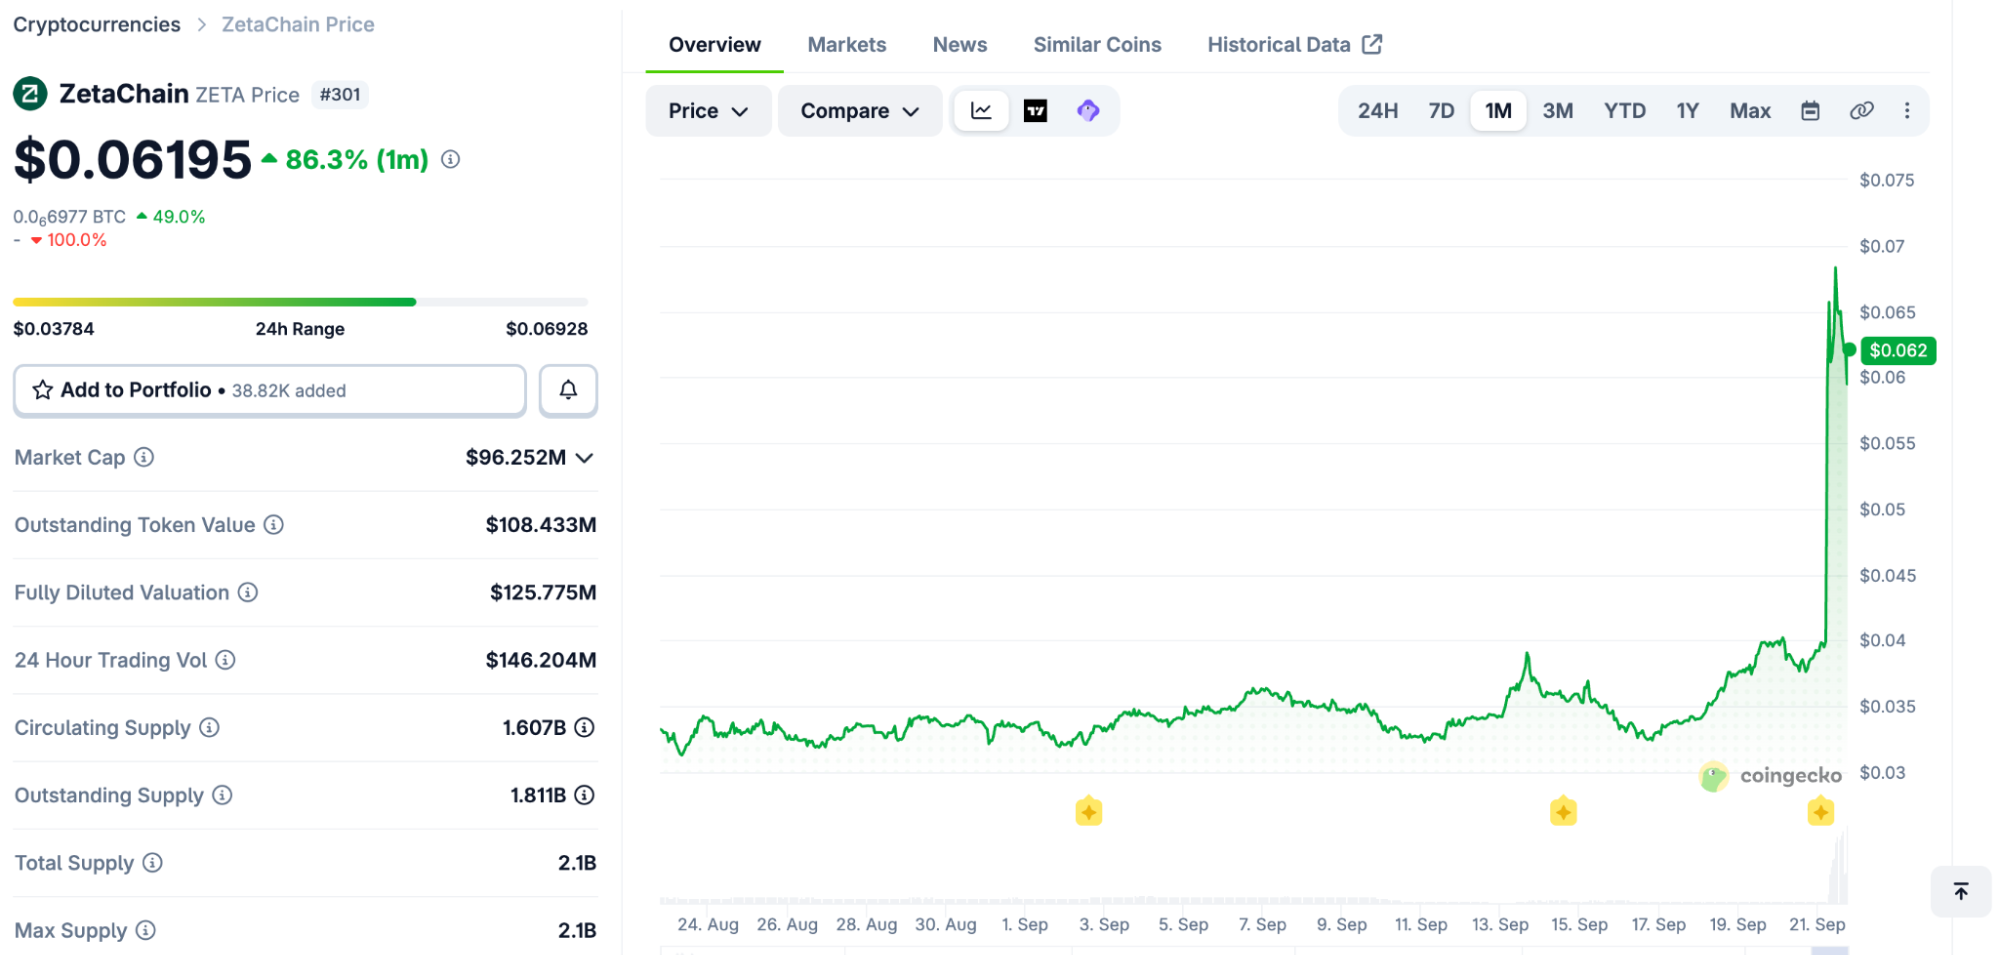The image size is (1999, 955).
Task: Show Outstanding Token Value info tooltip
Action: point(274,524)
